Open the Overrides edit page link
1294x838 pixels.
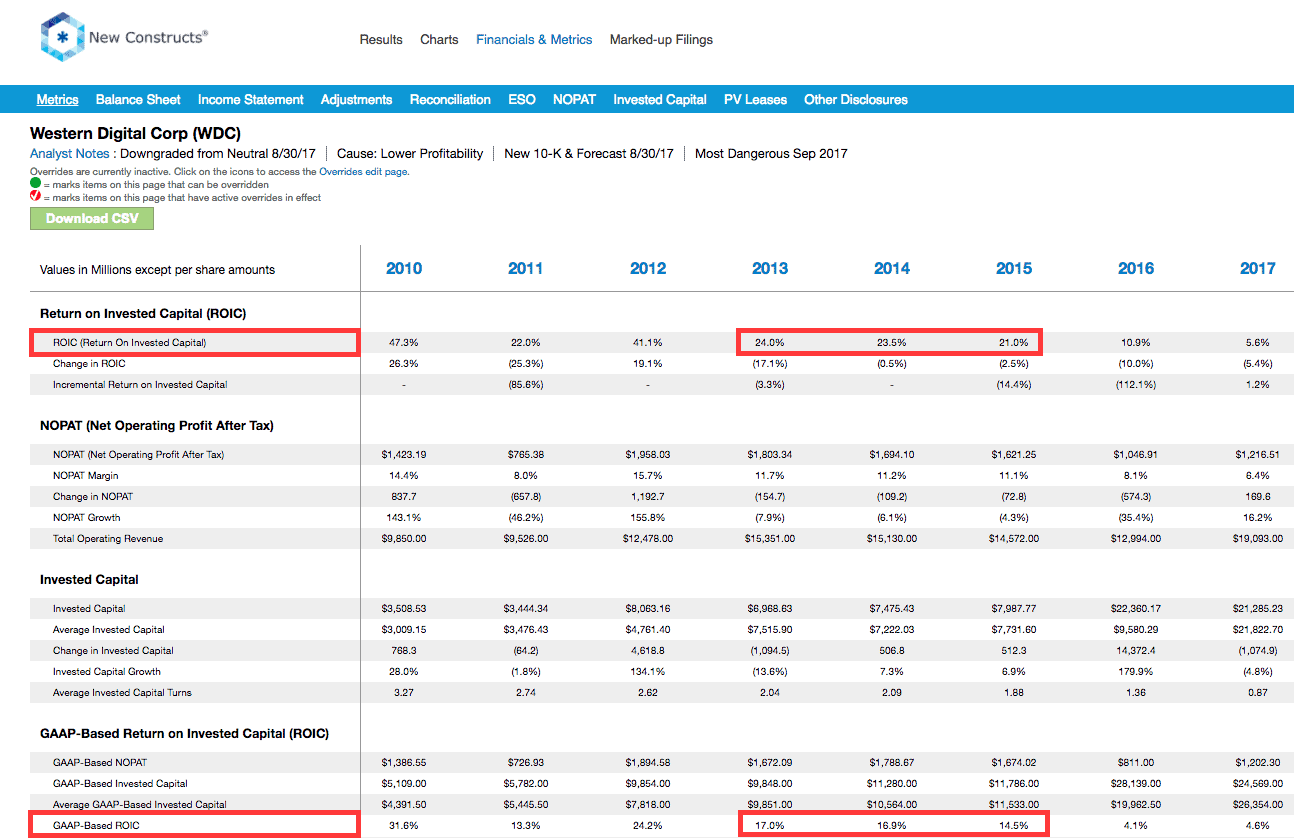coord(363,172)
